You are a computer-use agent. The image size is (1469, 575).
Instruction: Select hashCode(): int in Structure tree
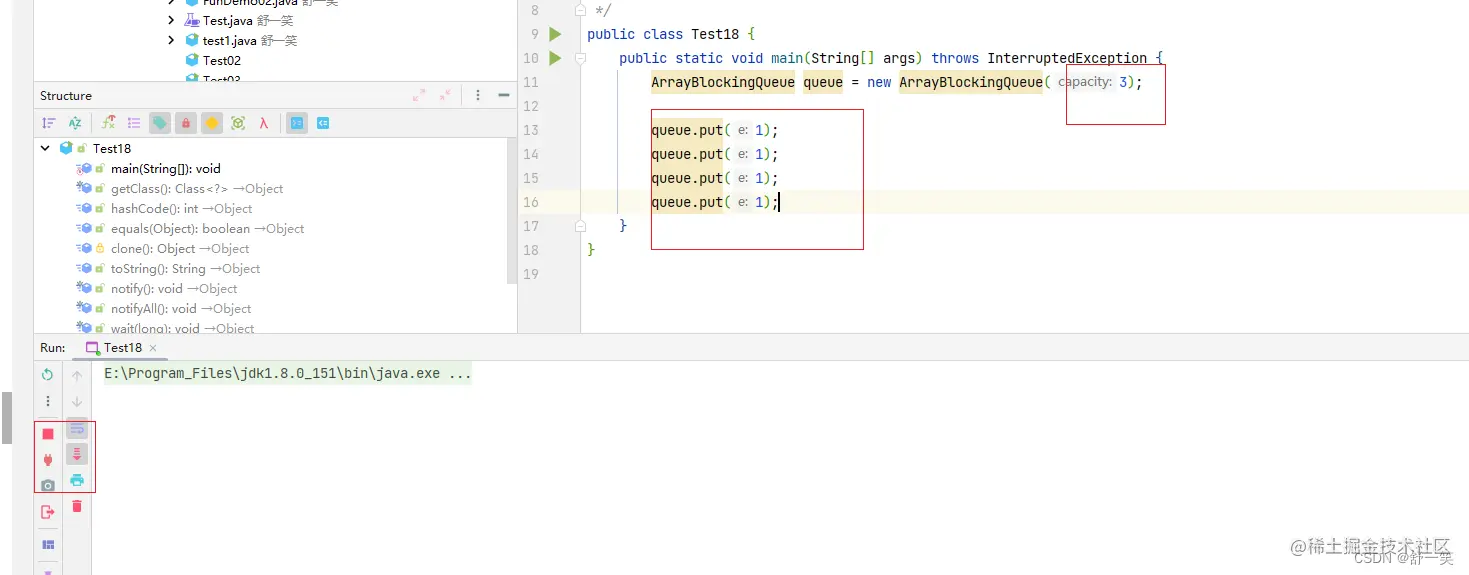[x=181, y=208]
